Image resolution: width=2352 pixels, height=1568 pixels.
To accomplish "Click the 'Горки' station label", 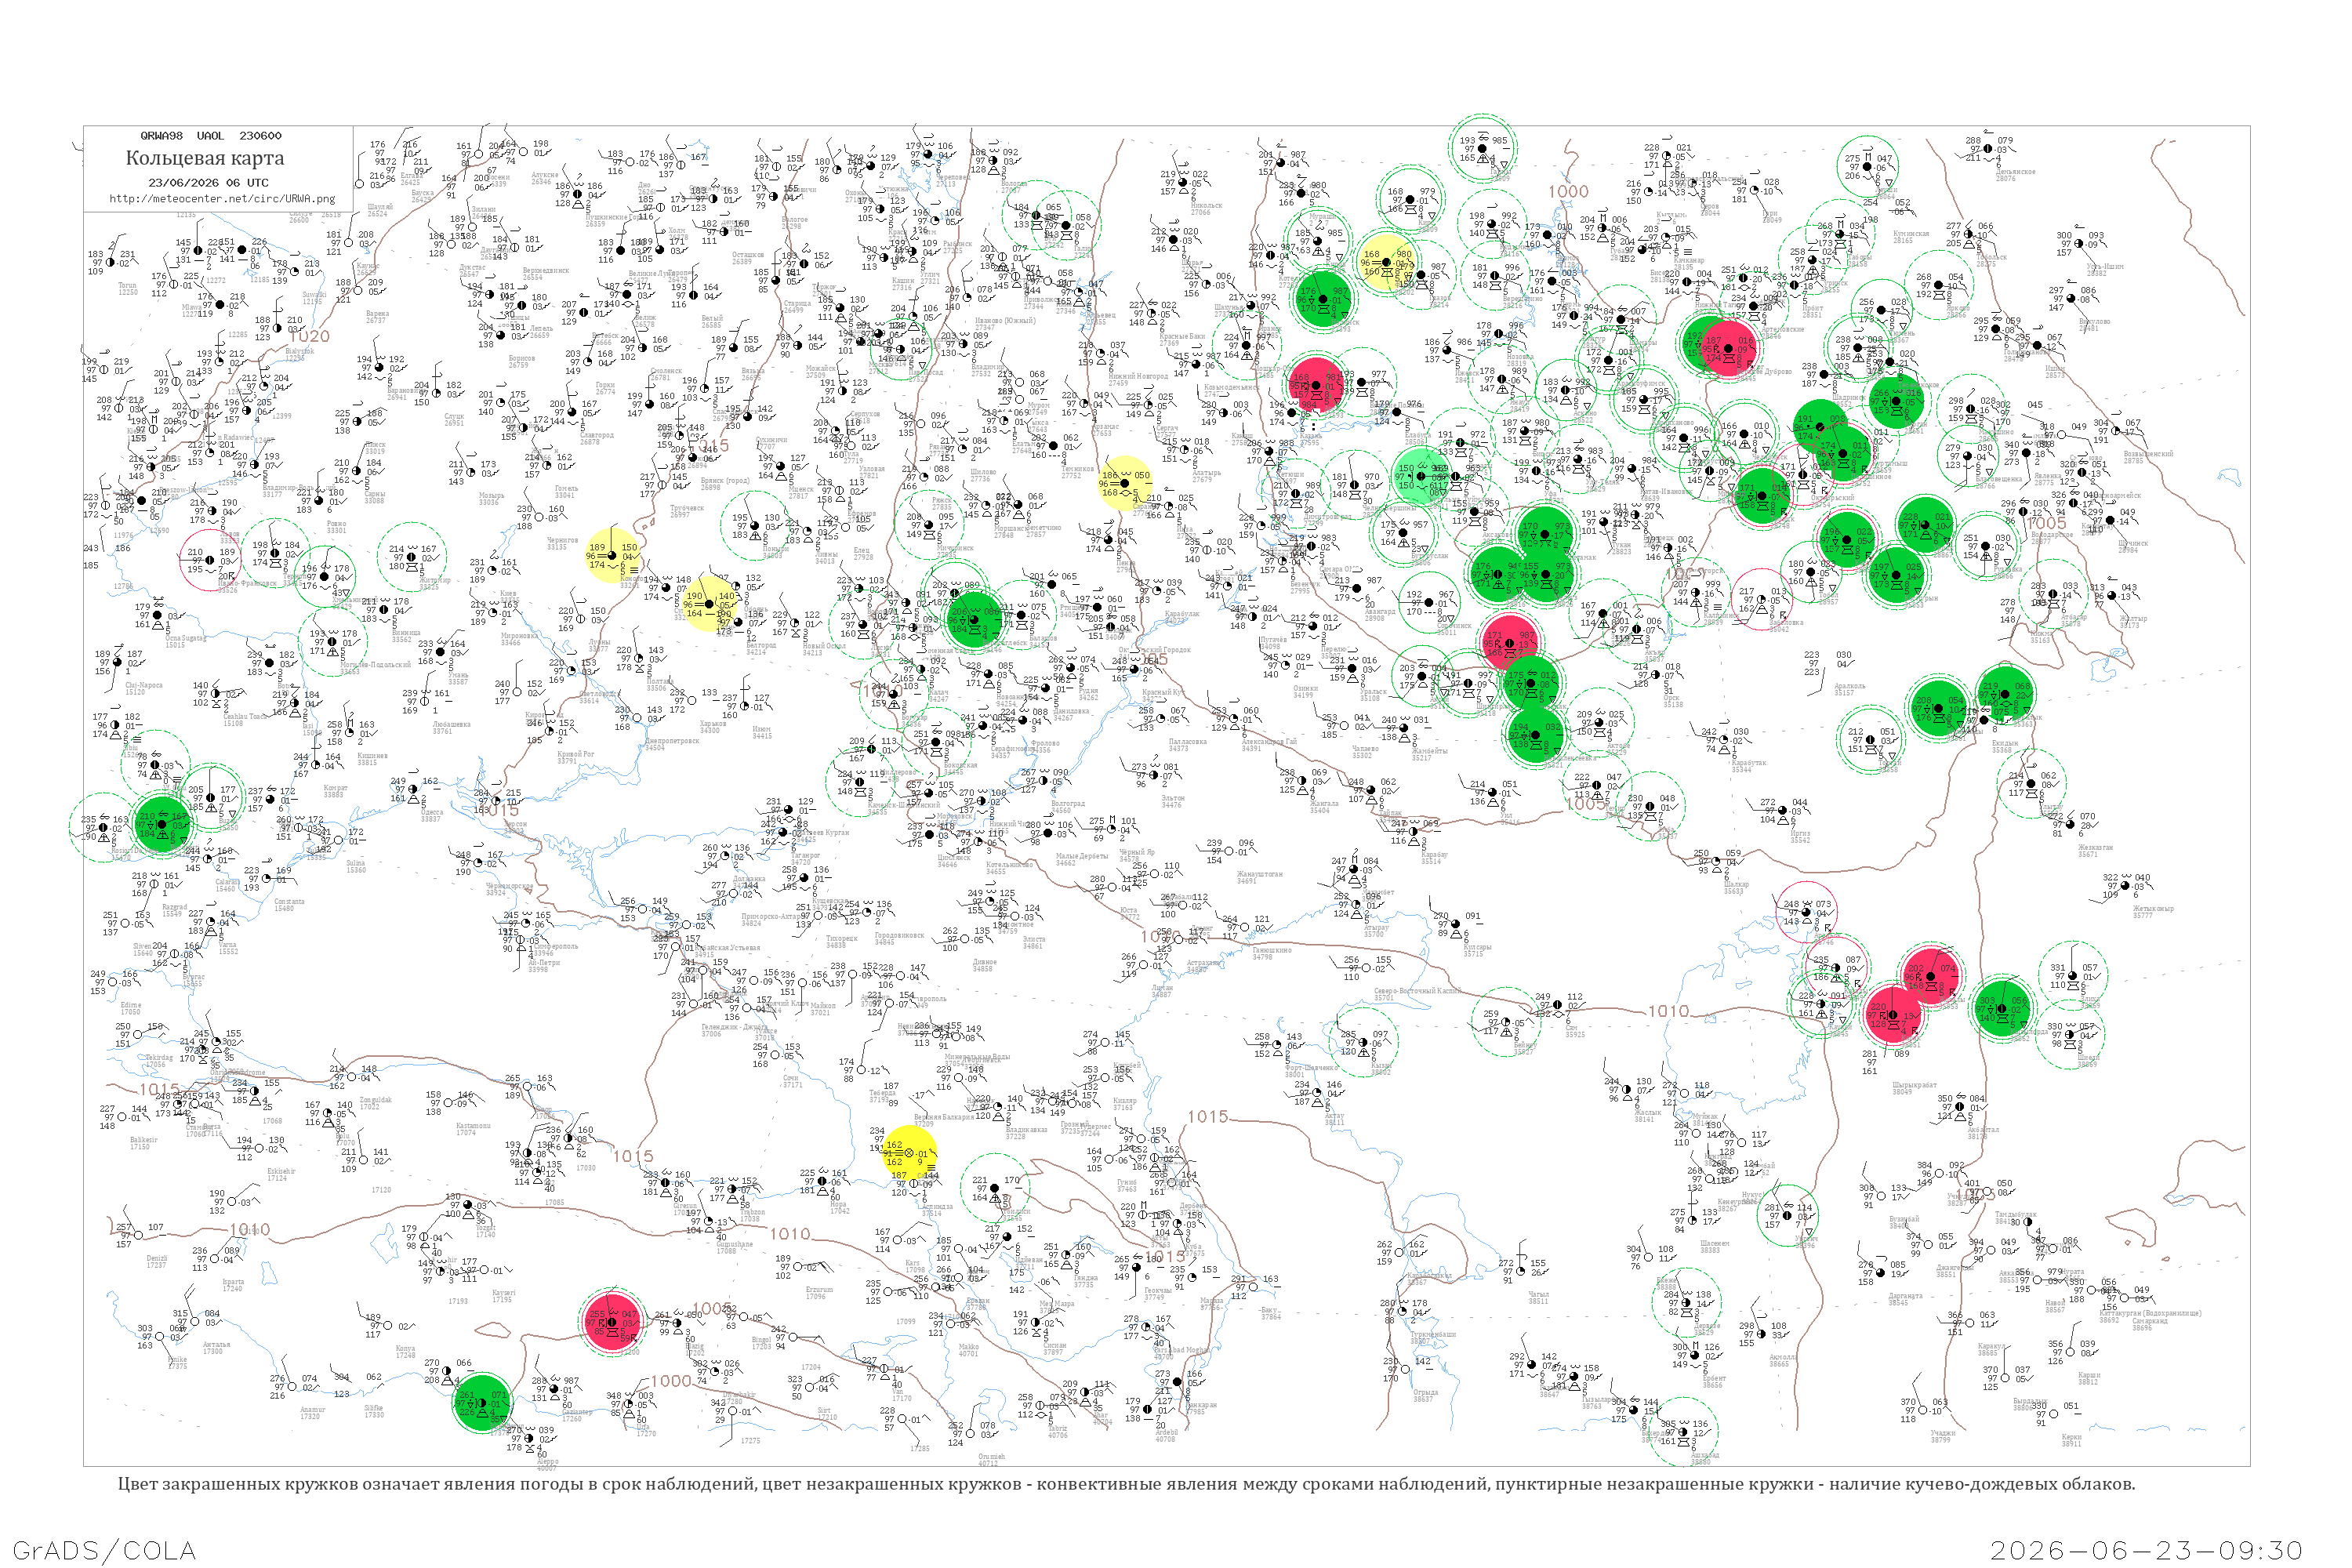I will [x=606, y=385].
